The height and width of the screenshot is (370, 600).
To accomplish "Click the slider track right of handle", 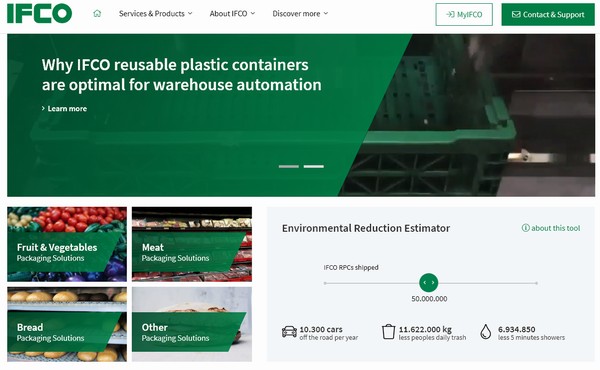I will click(488, 283).
